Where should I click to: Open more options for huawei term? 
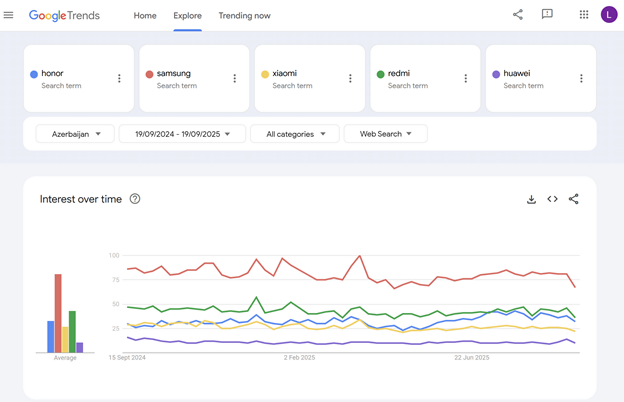pyautogui.click(x=581, y=78)
